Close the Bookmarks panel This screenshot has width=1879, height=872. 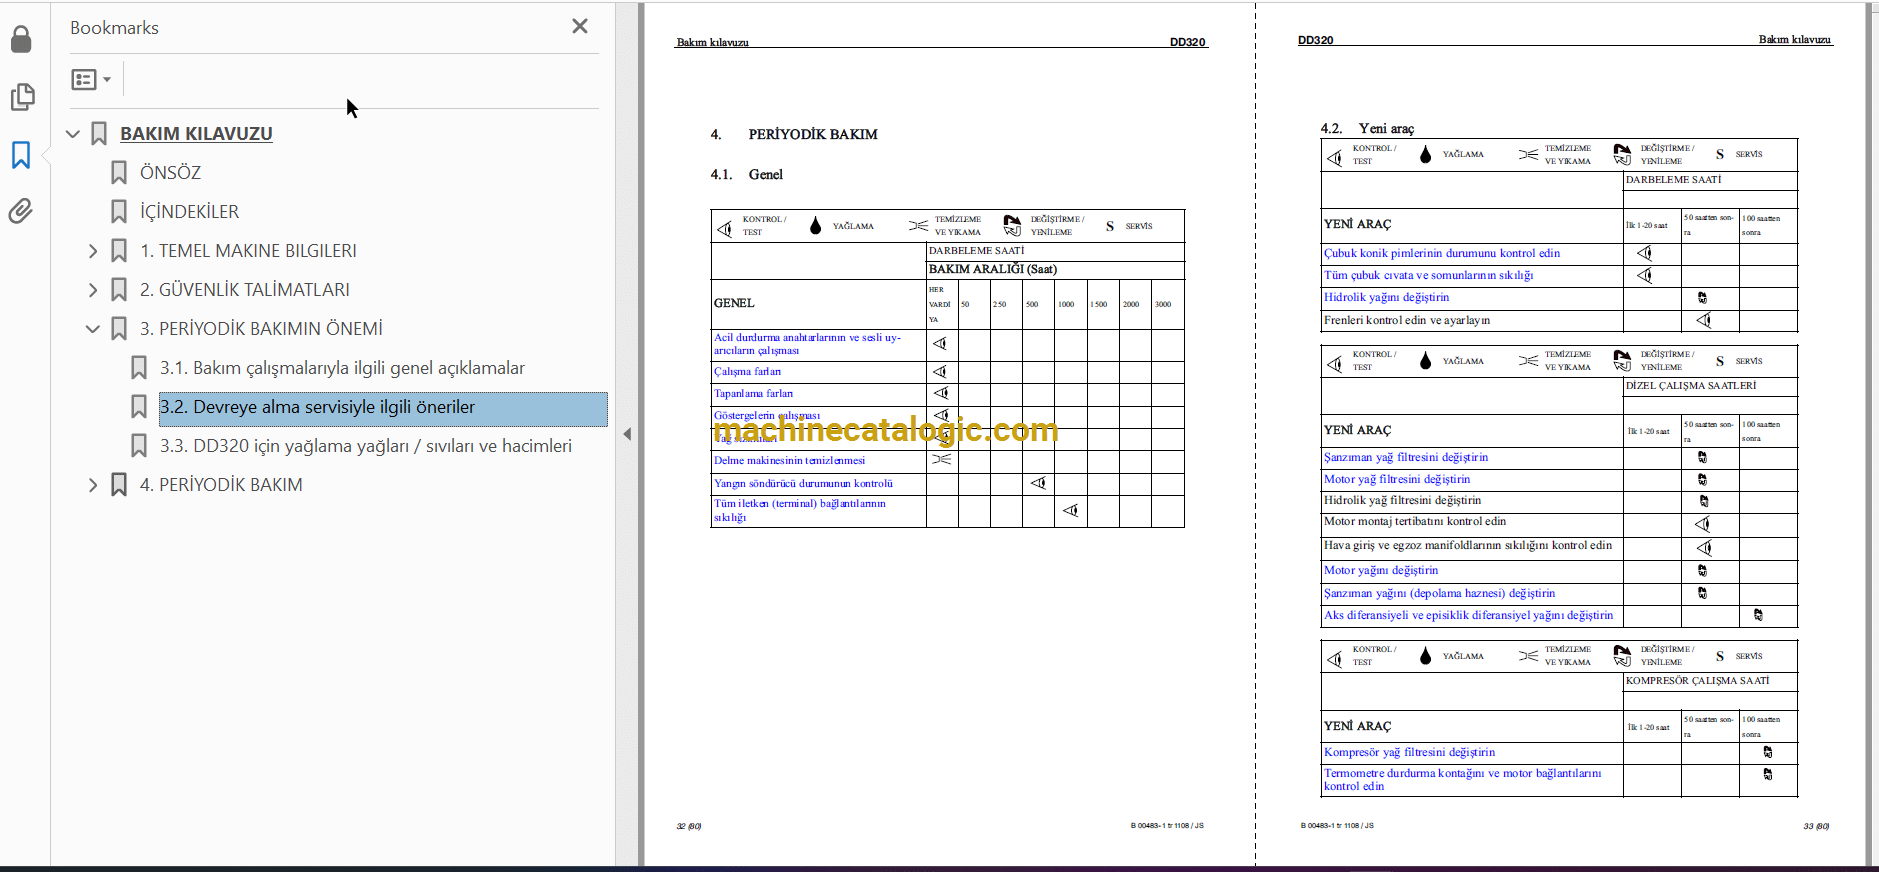[580, 26]
